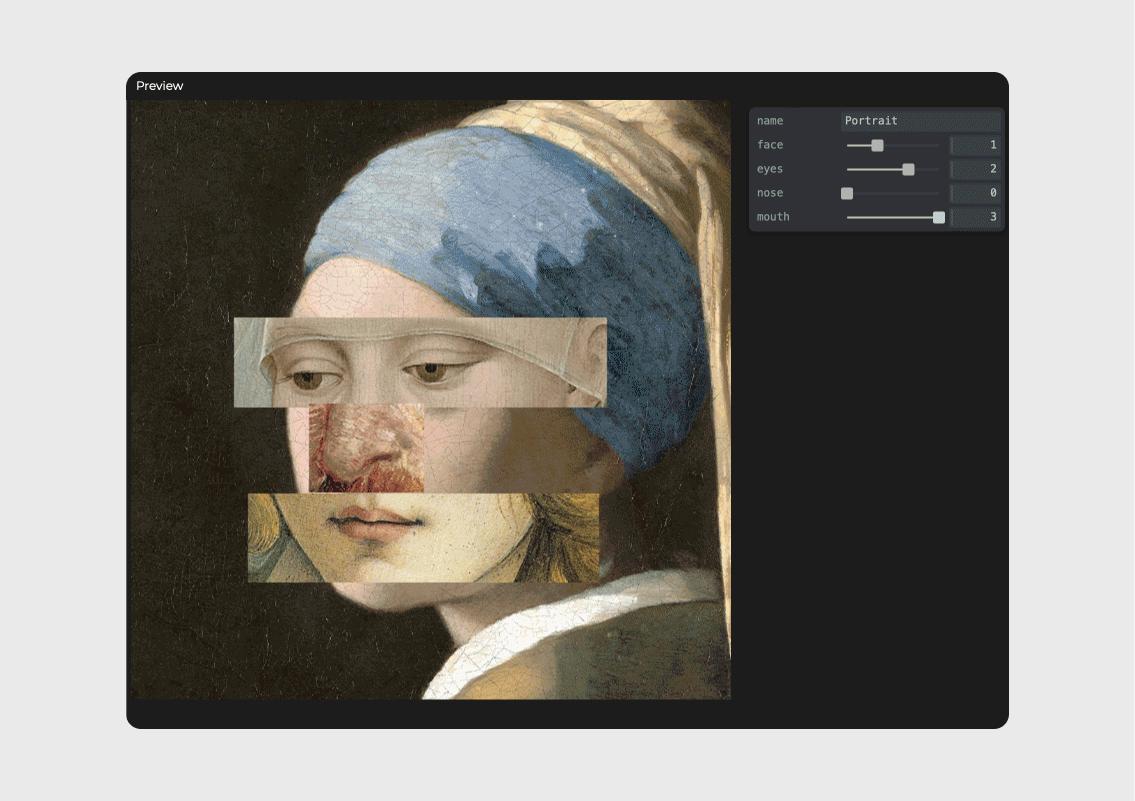The height and width of the screenshot is (801, 1135).
Task: Select the face numeric value box
Action: pos(975,145)
